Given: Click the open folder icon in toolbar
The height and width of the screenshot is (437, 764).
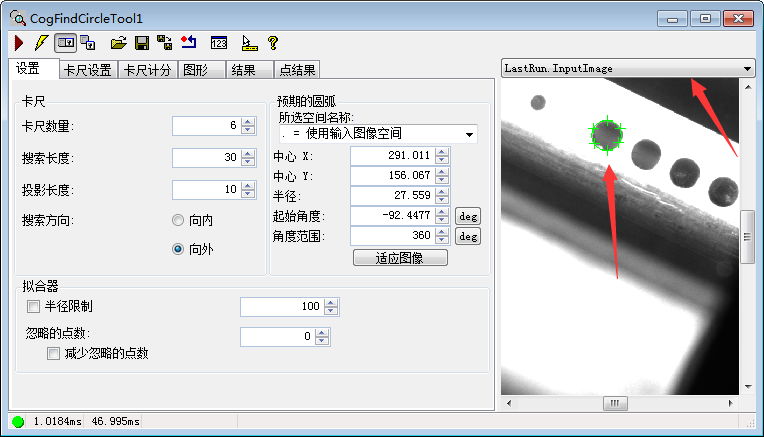Looking at the screenshot, I should coord(118,43).
